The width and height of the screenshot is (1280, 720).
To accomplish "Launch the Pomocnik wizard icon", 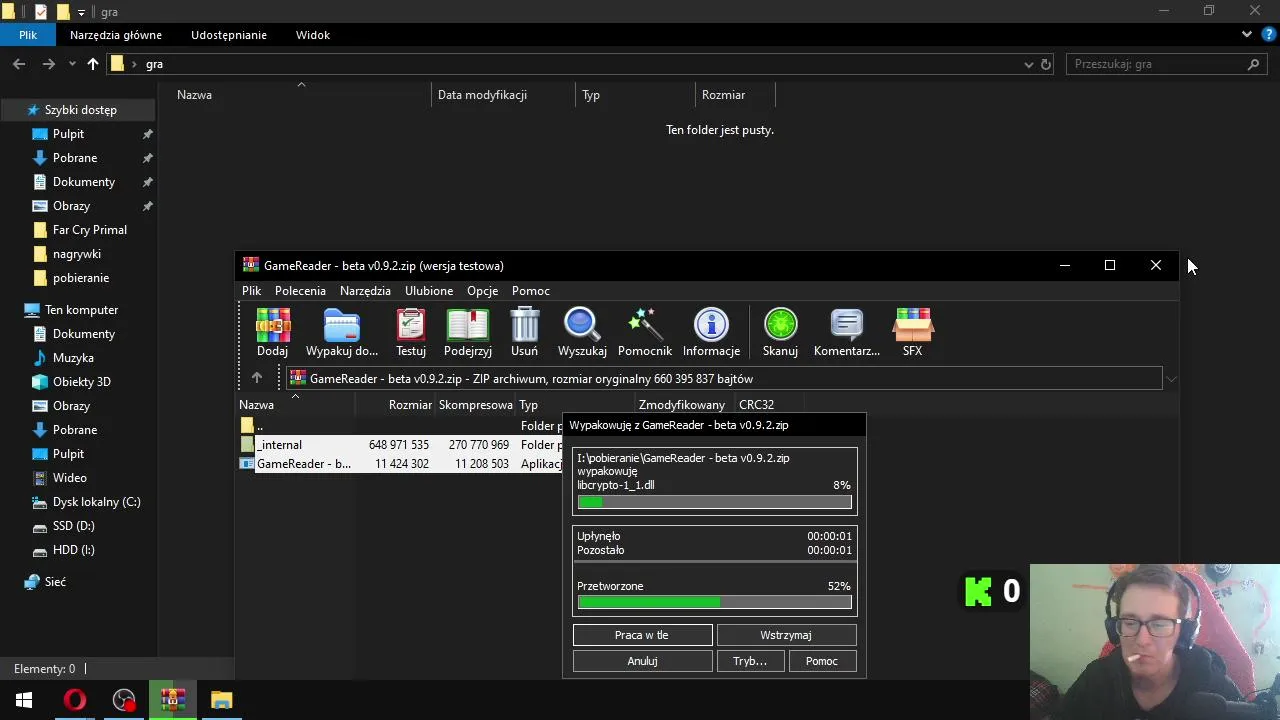I will click(x=645, y=333).
